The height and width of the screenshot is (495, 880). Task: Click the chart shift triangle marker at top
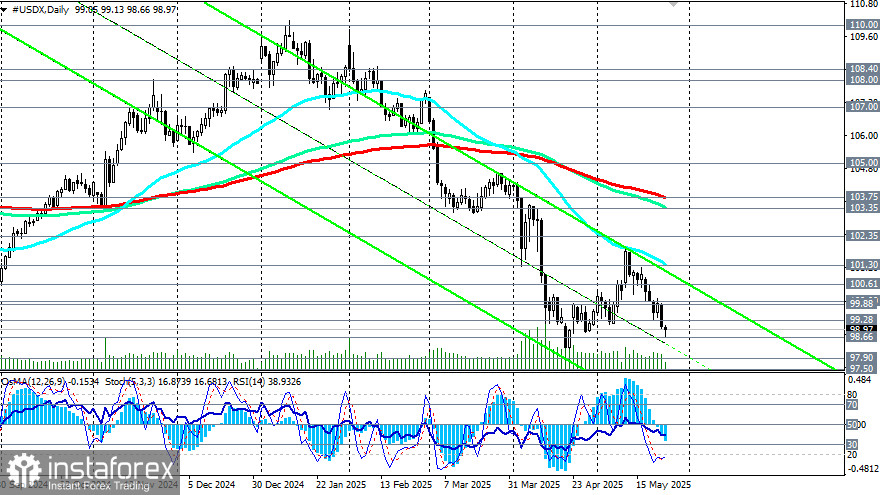tap(673, 3)
